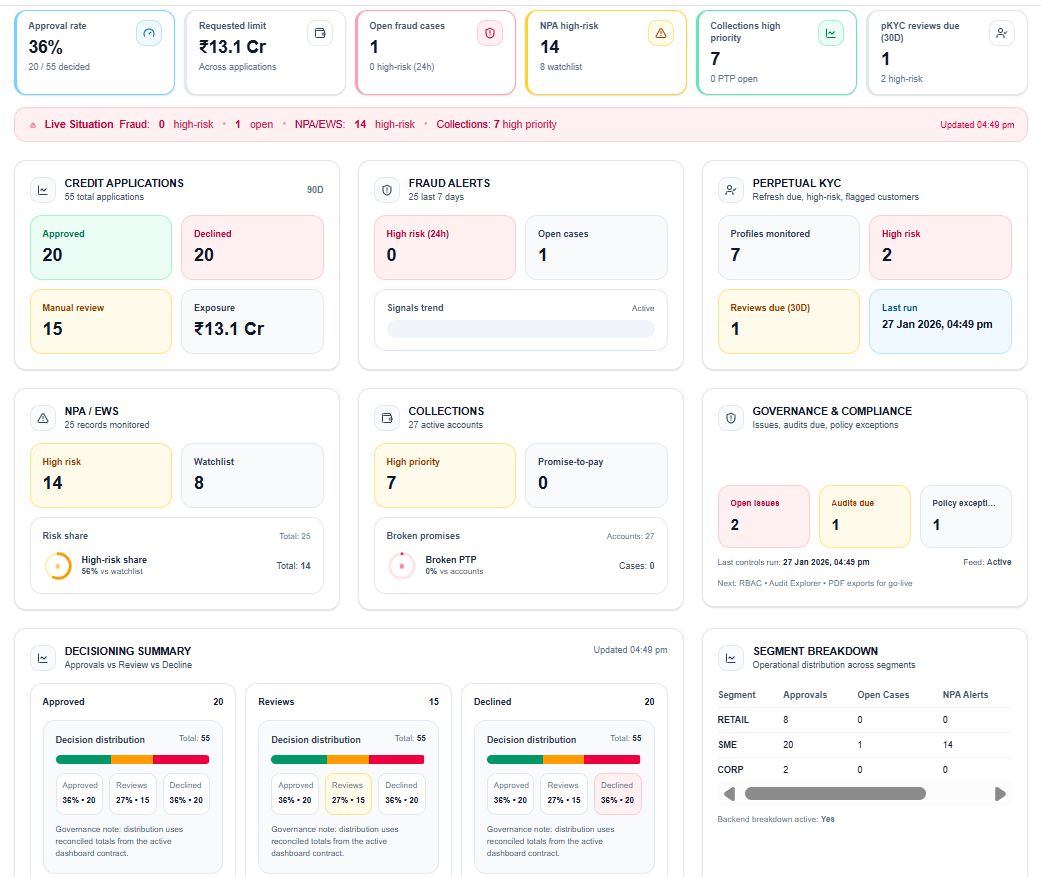This screenshot has width=1041, height=877.
Task: Click the left arrow in Segment Breakdown
Action: [729, 793]
